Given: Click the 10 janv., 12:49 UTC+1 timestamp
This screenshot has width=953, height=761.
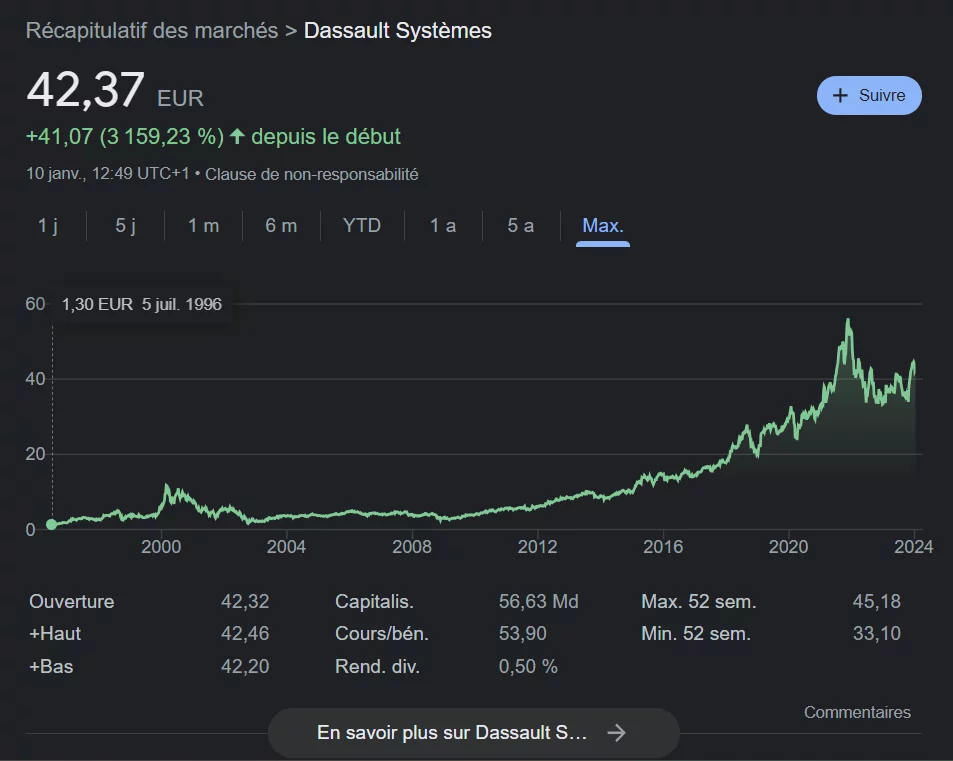Looking at the screenshot, I should (x=108, y=174).
